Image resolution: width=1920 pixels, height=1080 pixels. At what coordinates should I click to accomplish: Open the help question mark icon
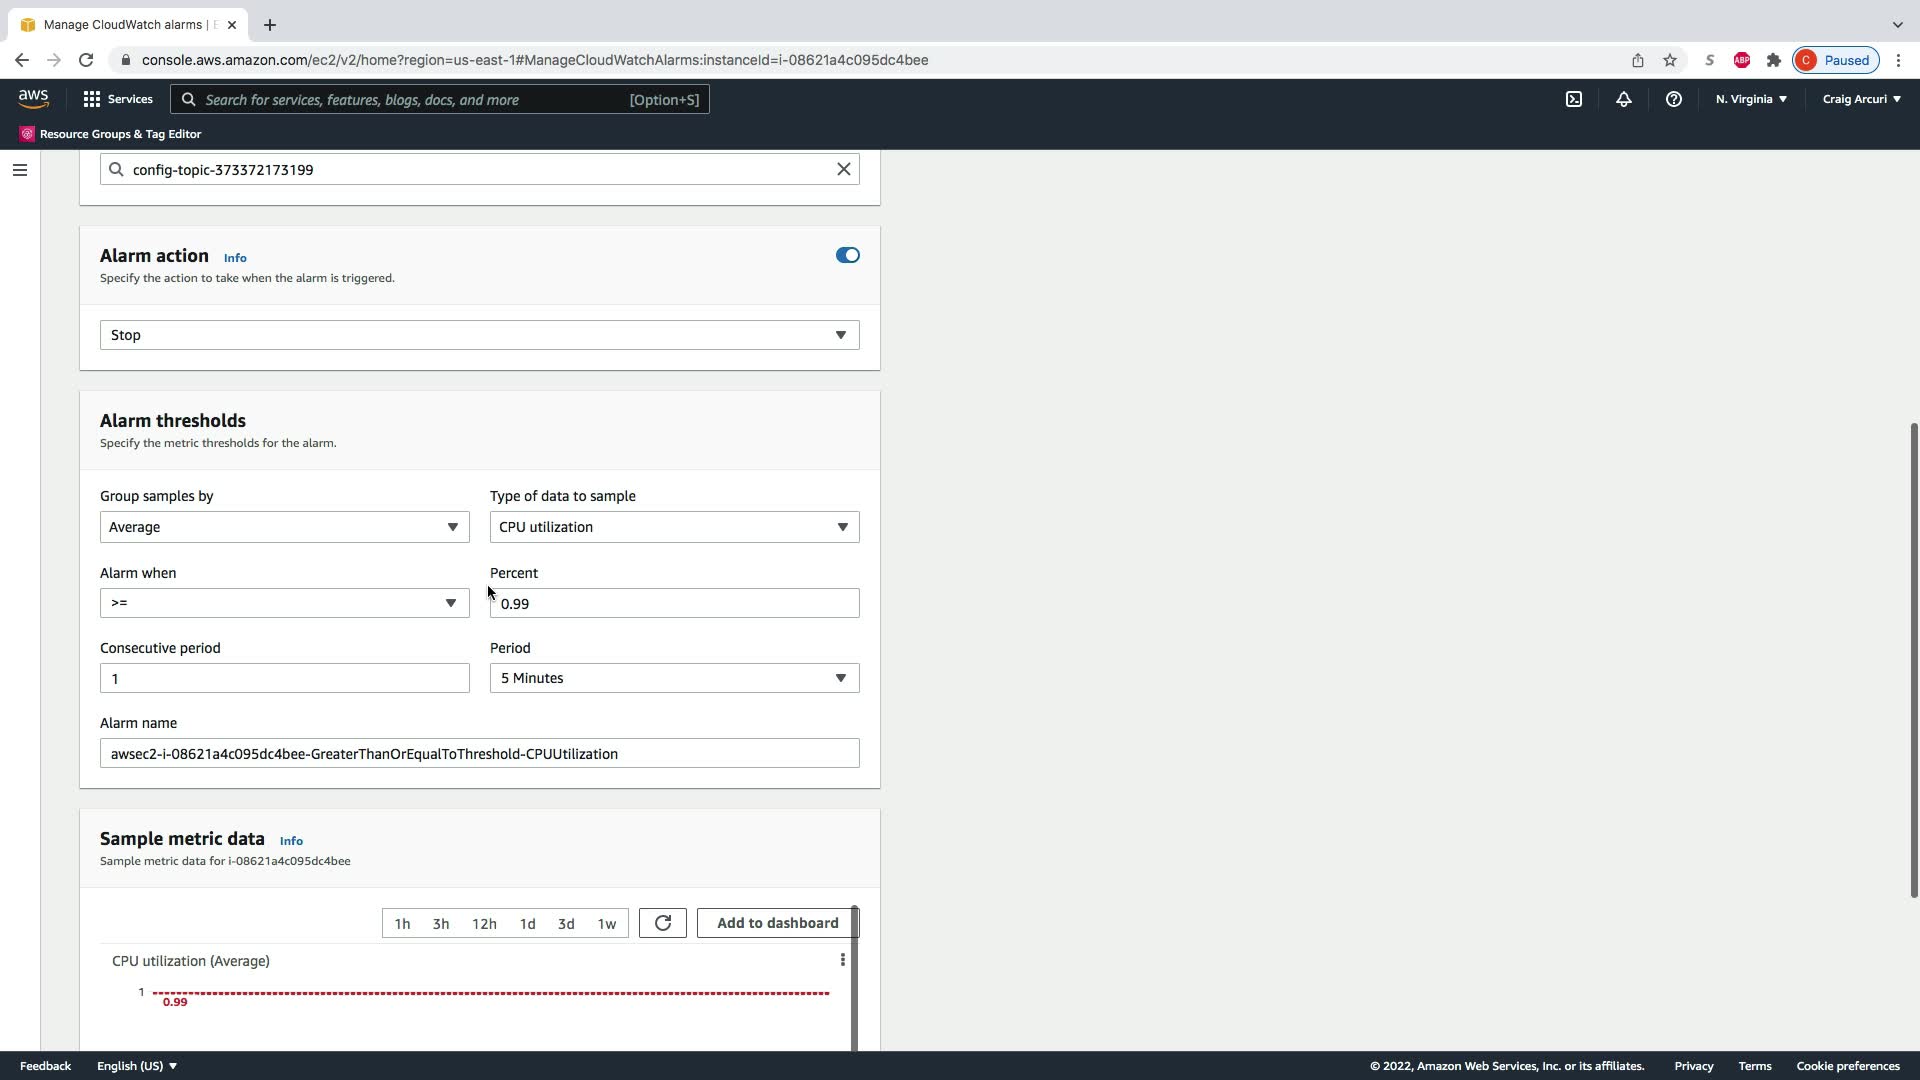1673,99
